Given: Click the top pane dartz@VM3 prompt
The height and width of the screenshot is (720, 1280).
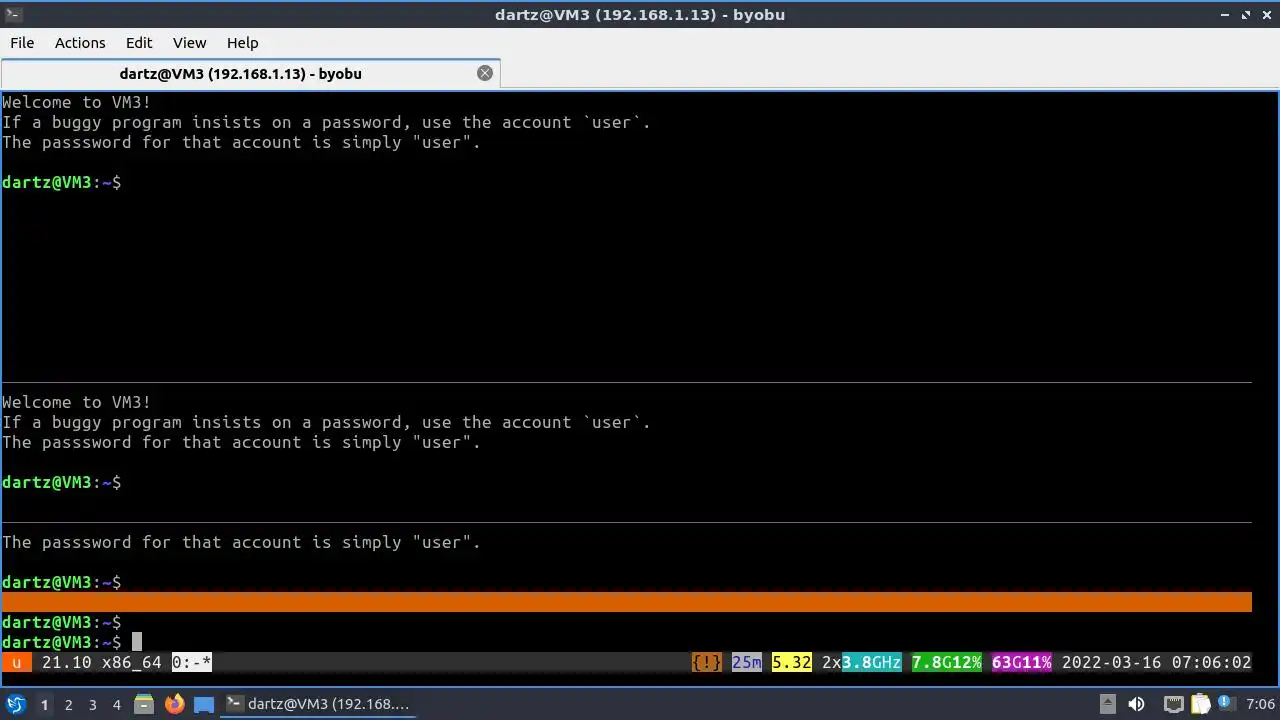Looking at the screenshot, I should point(62,182).
